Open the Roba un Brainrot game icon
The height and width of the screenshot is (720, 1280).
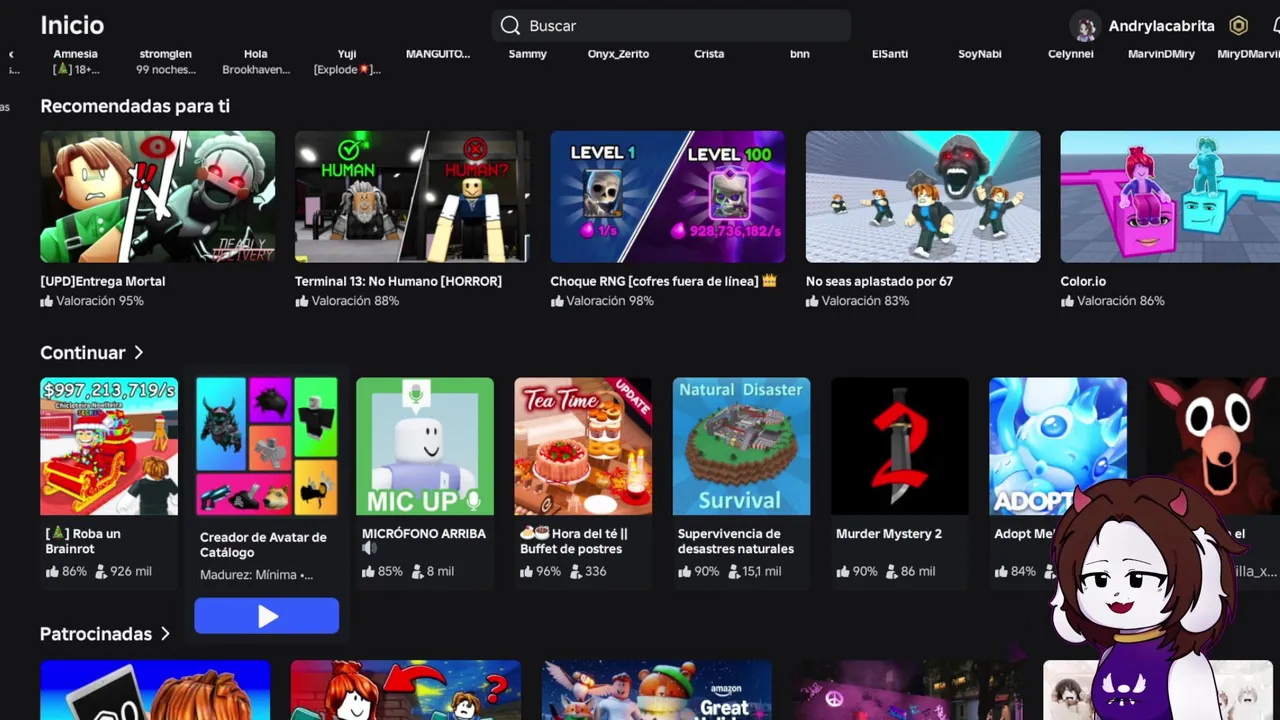(x=109, y=446)
